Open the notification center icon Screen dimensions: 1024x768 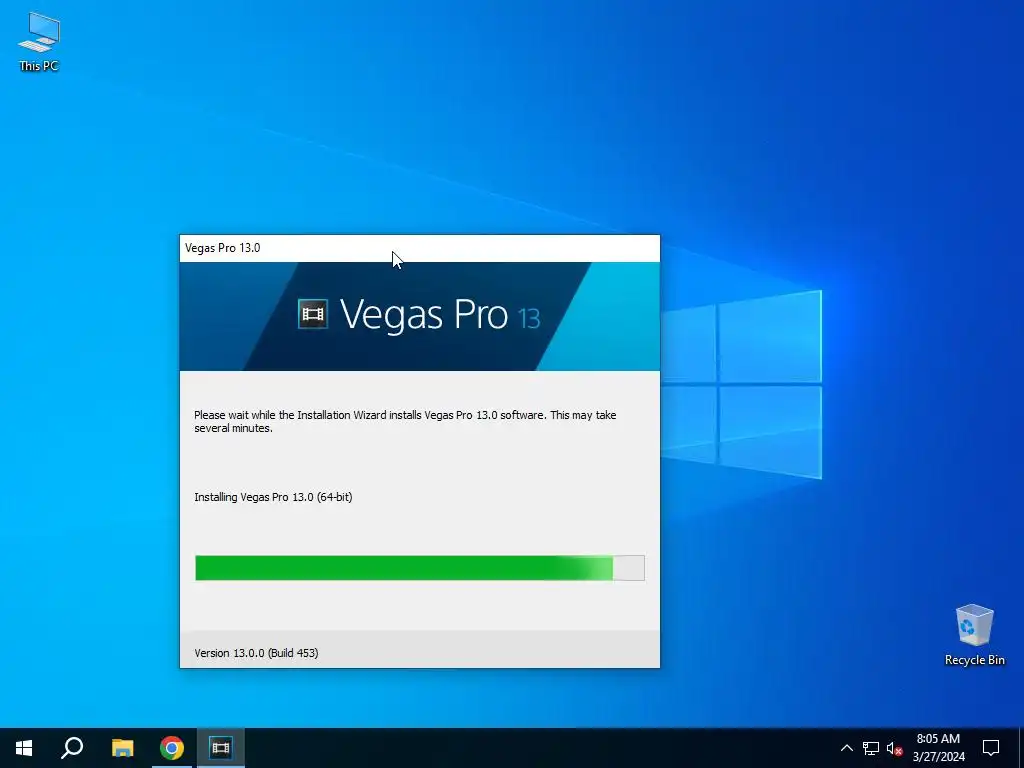(x=991, y=748)
